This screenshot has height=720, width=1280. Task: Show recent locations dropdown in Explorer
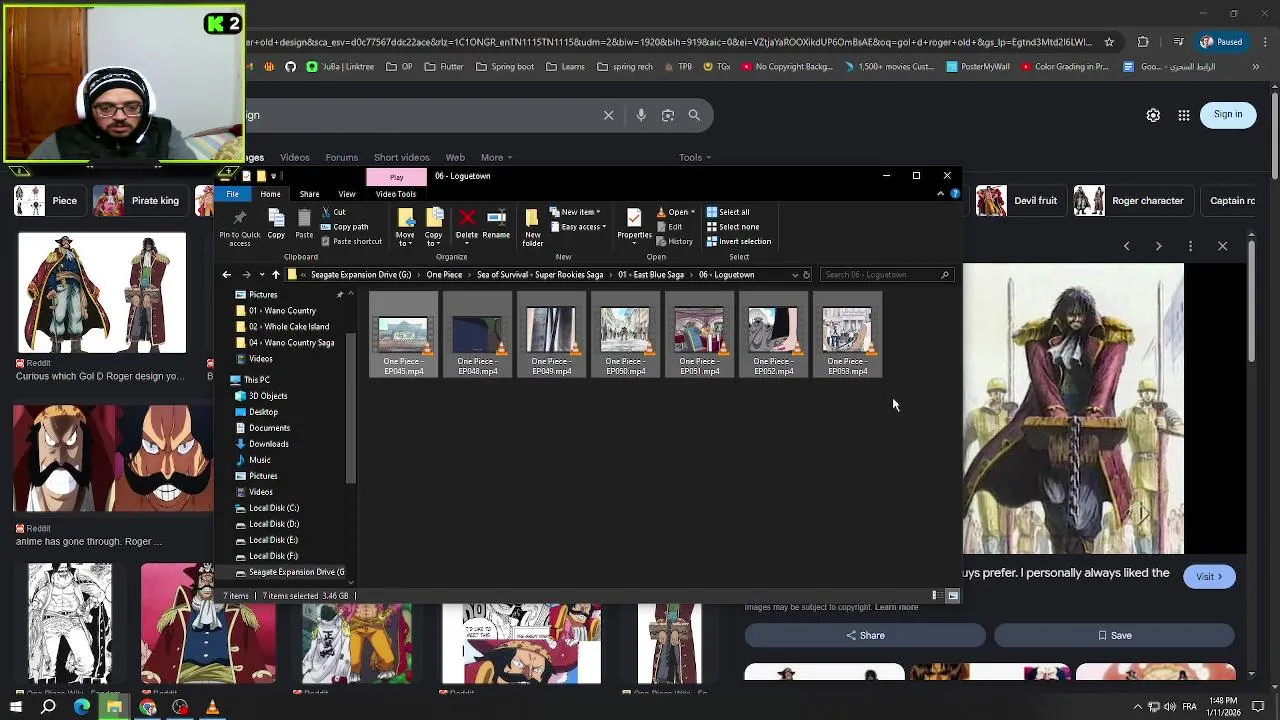[262, 275]
